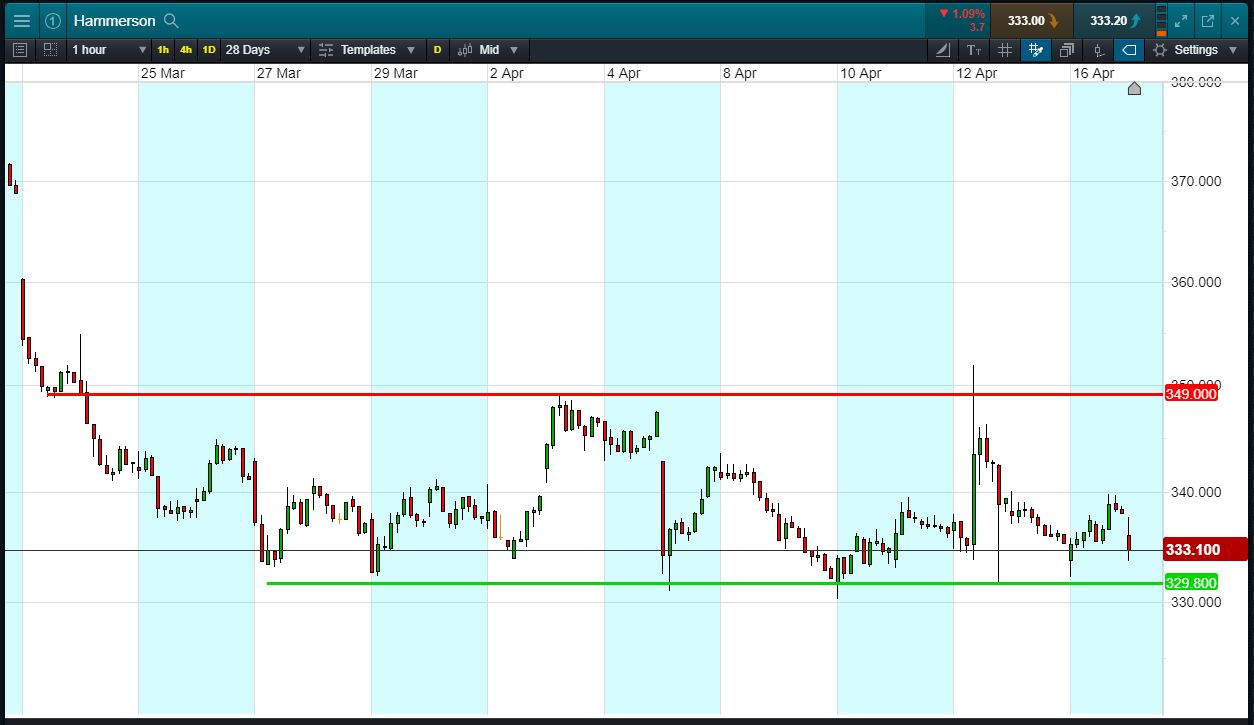Click the grey scroll-up arrow on price axis

[x=1134, y=88]
